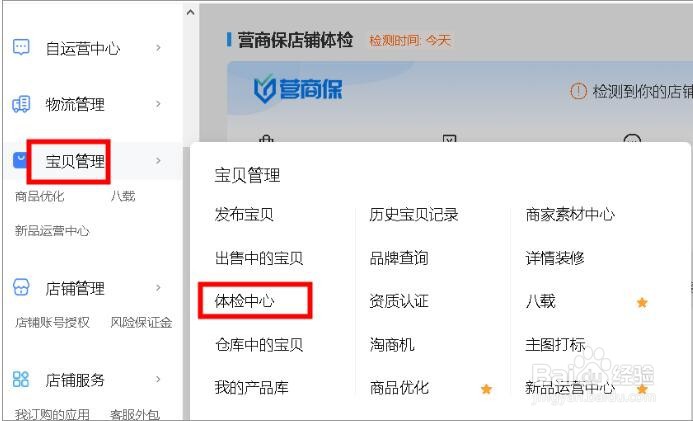Select 淘商机
The image size is (693, 421).
[392, 345]
